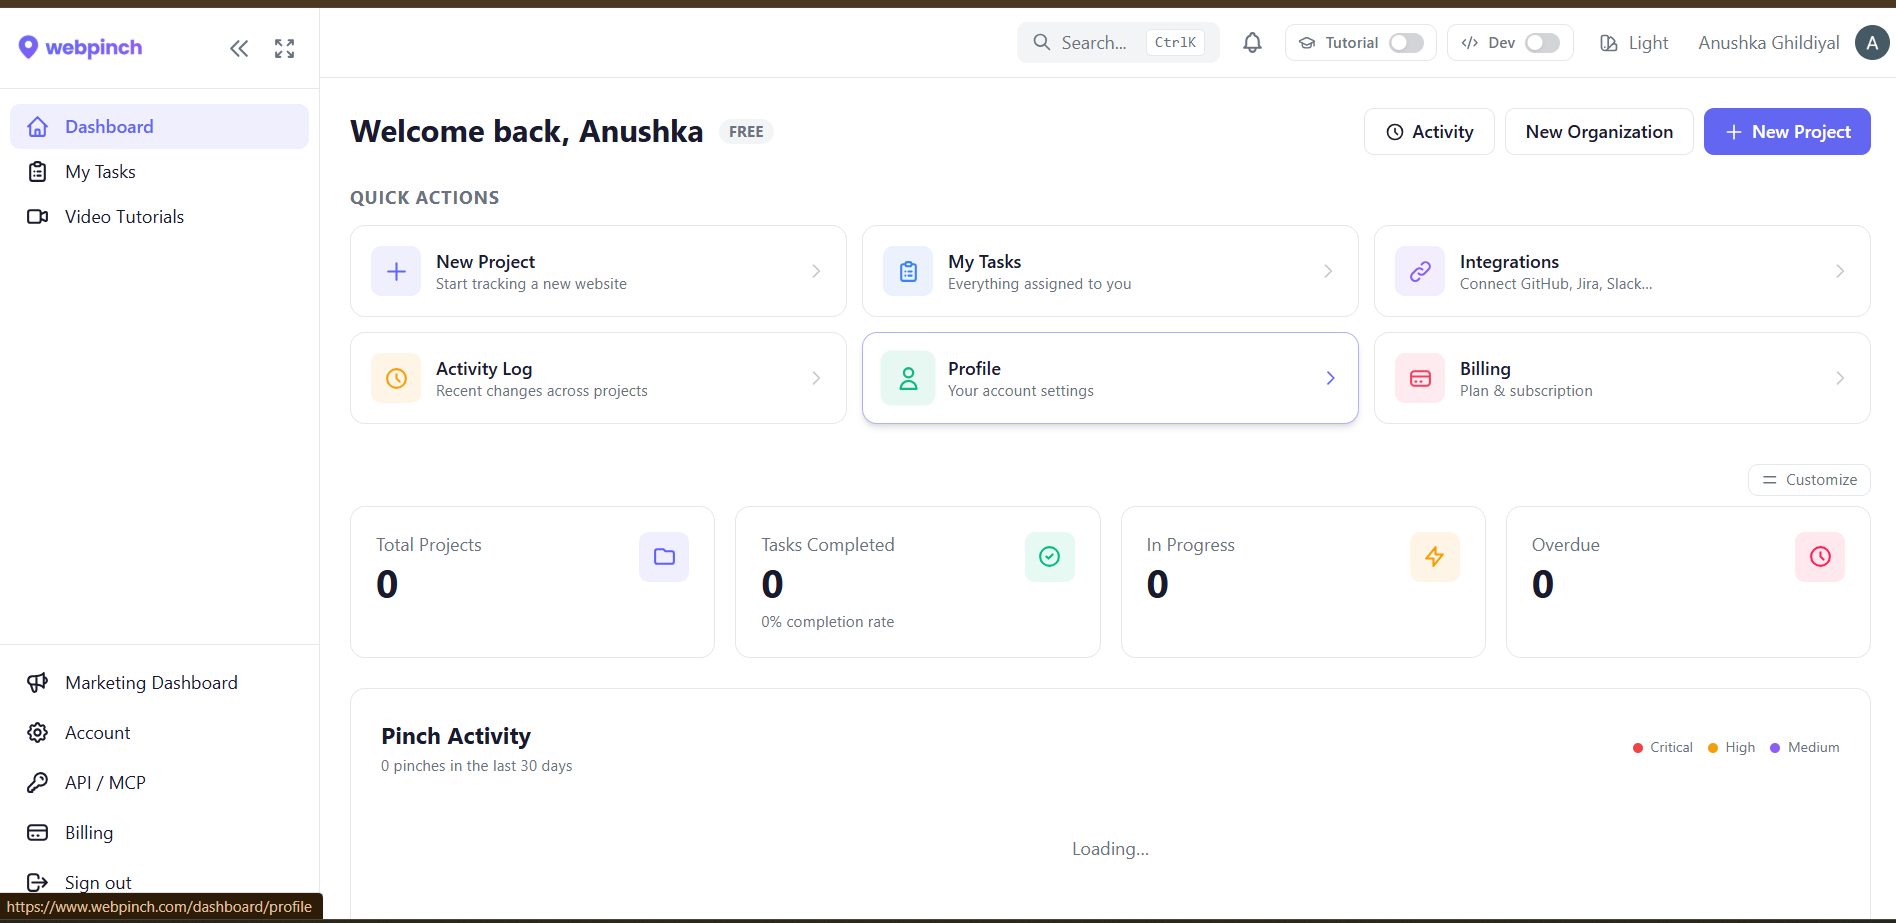Click Sign out link
The width and height of the screenshot is (1896, 923).
[x=98, y=882]
